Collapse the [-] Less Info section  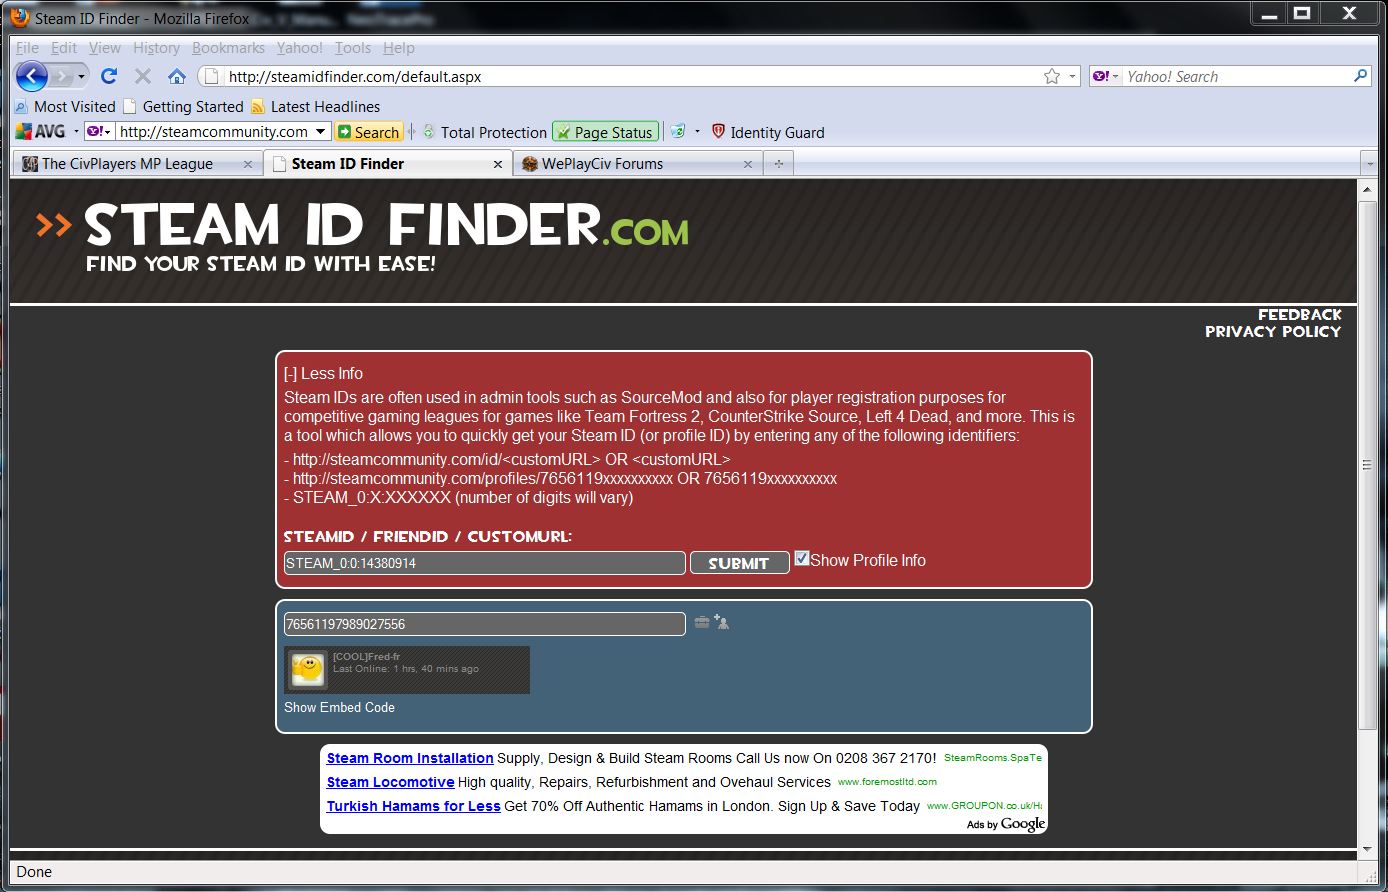(x=323, y=373)
